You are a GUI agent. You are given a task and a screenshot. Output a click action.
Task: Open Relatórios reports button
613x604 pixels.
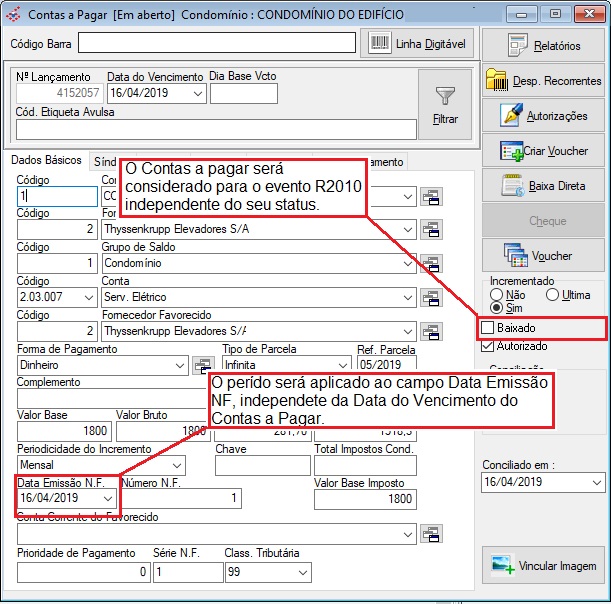[543, 45]
